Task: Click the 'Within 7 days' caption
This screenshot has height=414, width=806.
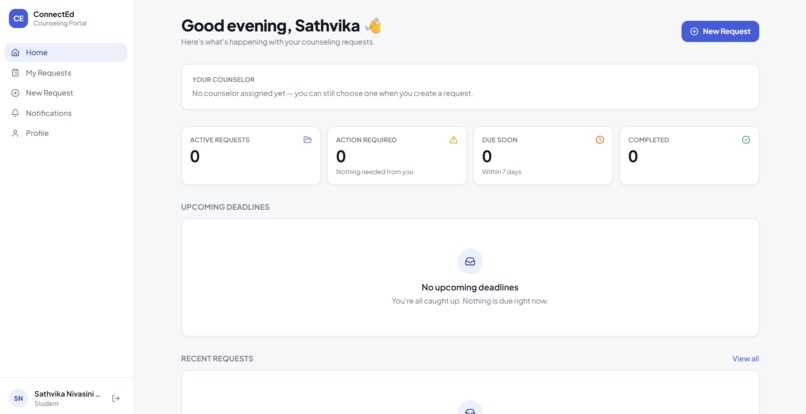Action: 501,172
